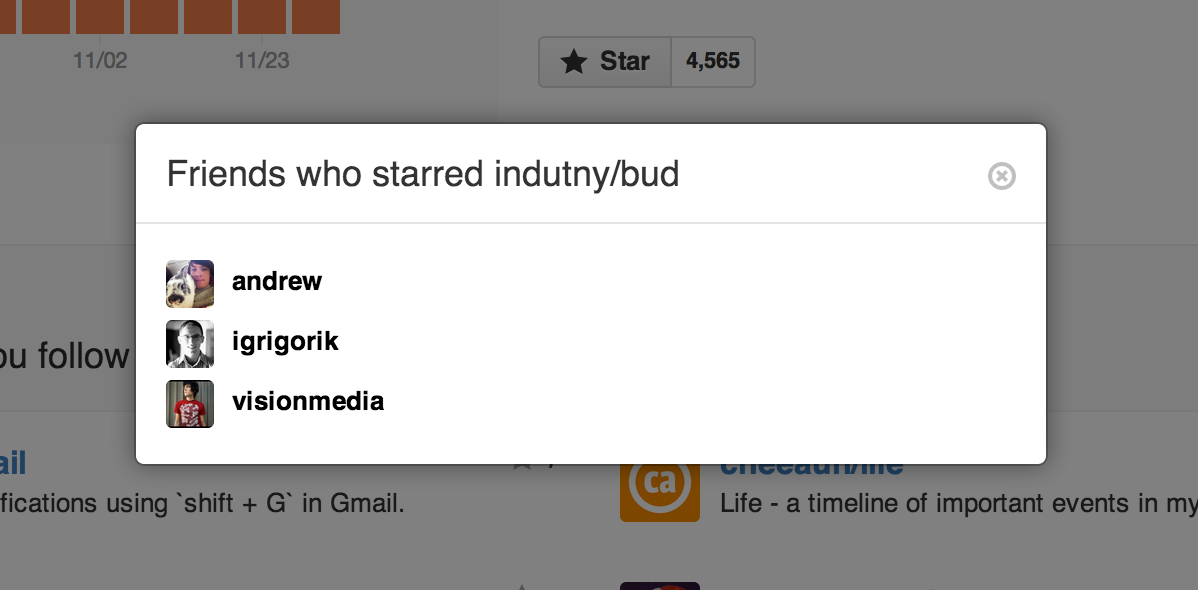Click the 11/02 date label

100,61
